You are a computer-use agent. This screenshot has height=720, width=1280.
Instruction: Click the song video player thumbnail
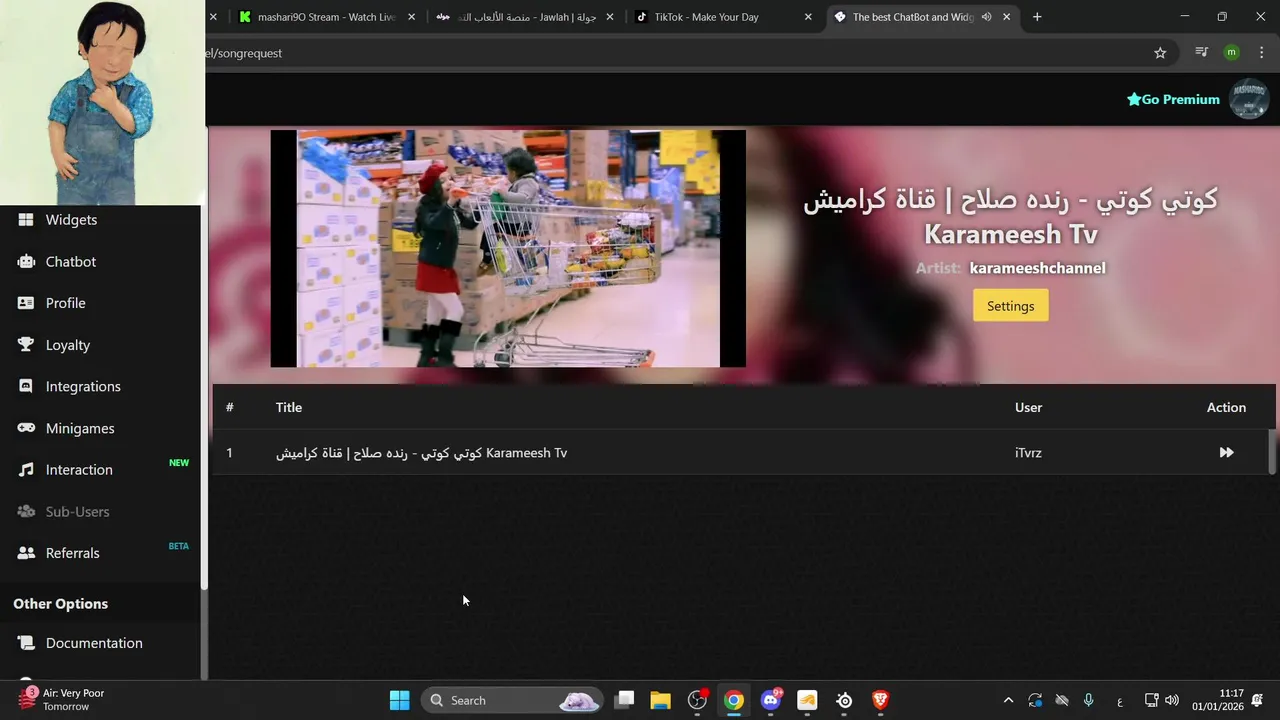[508, 248]
